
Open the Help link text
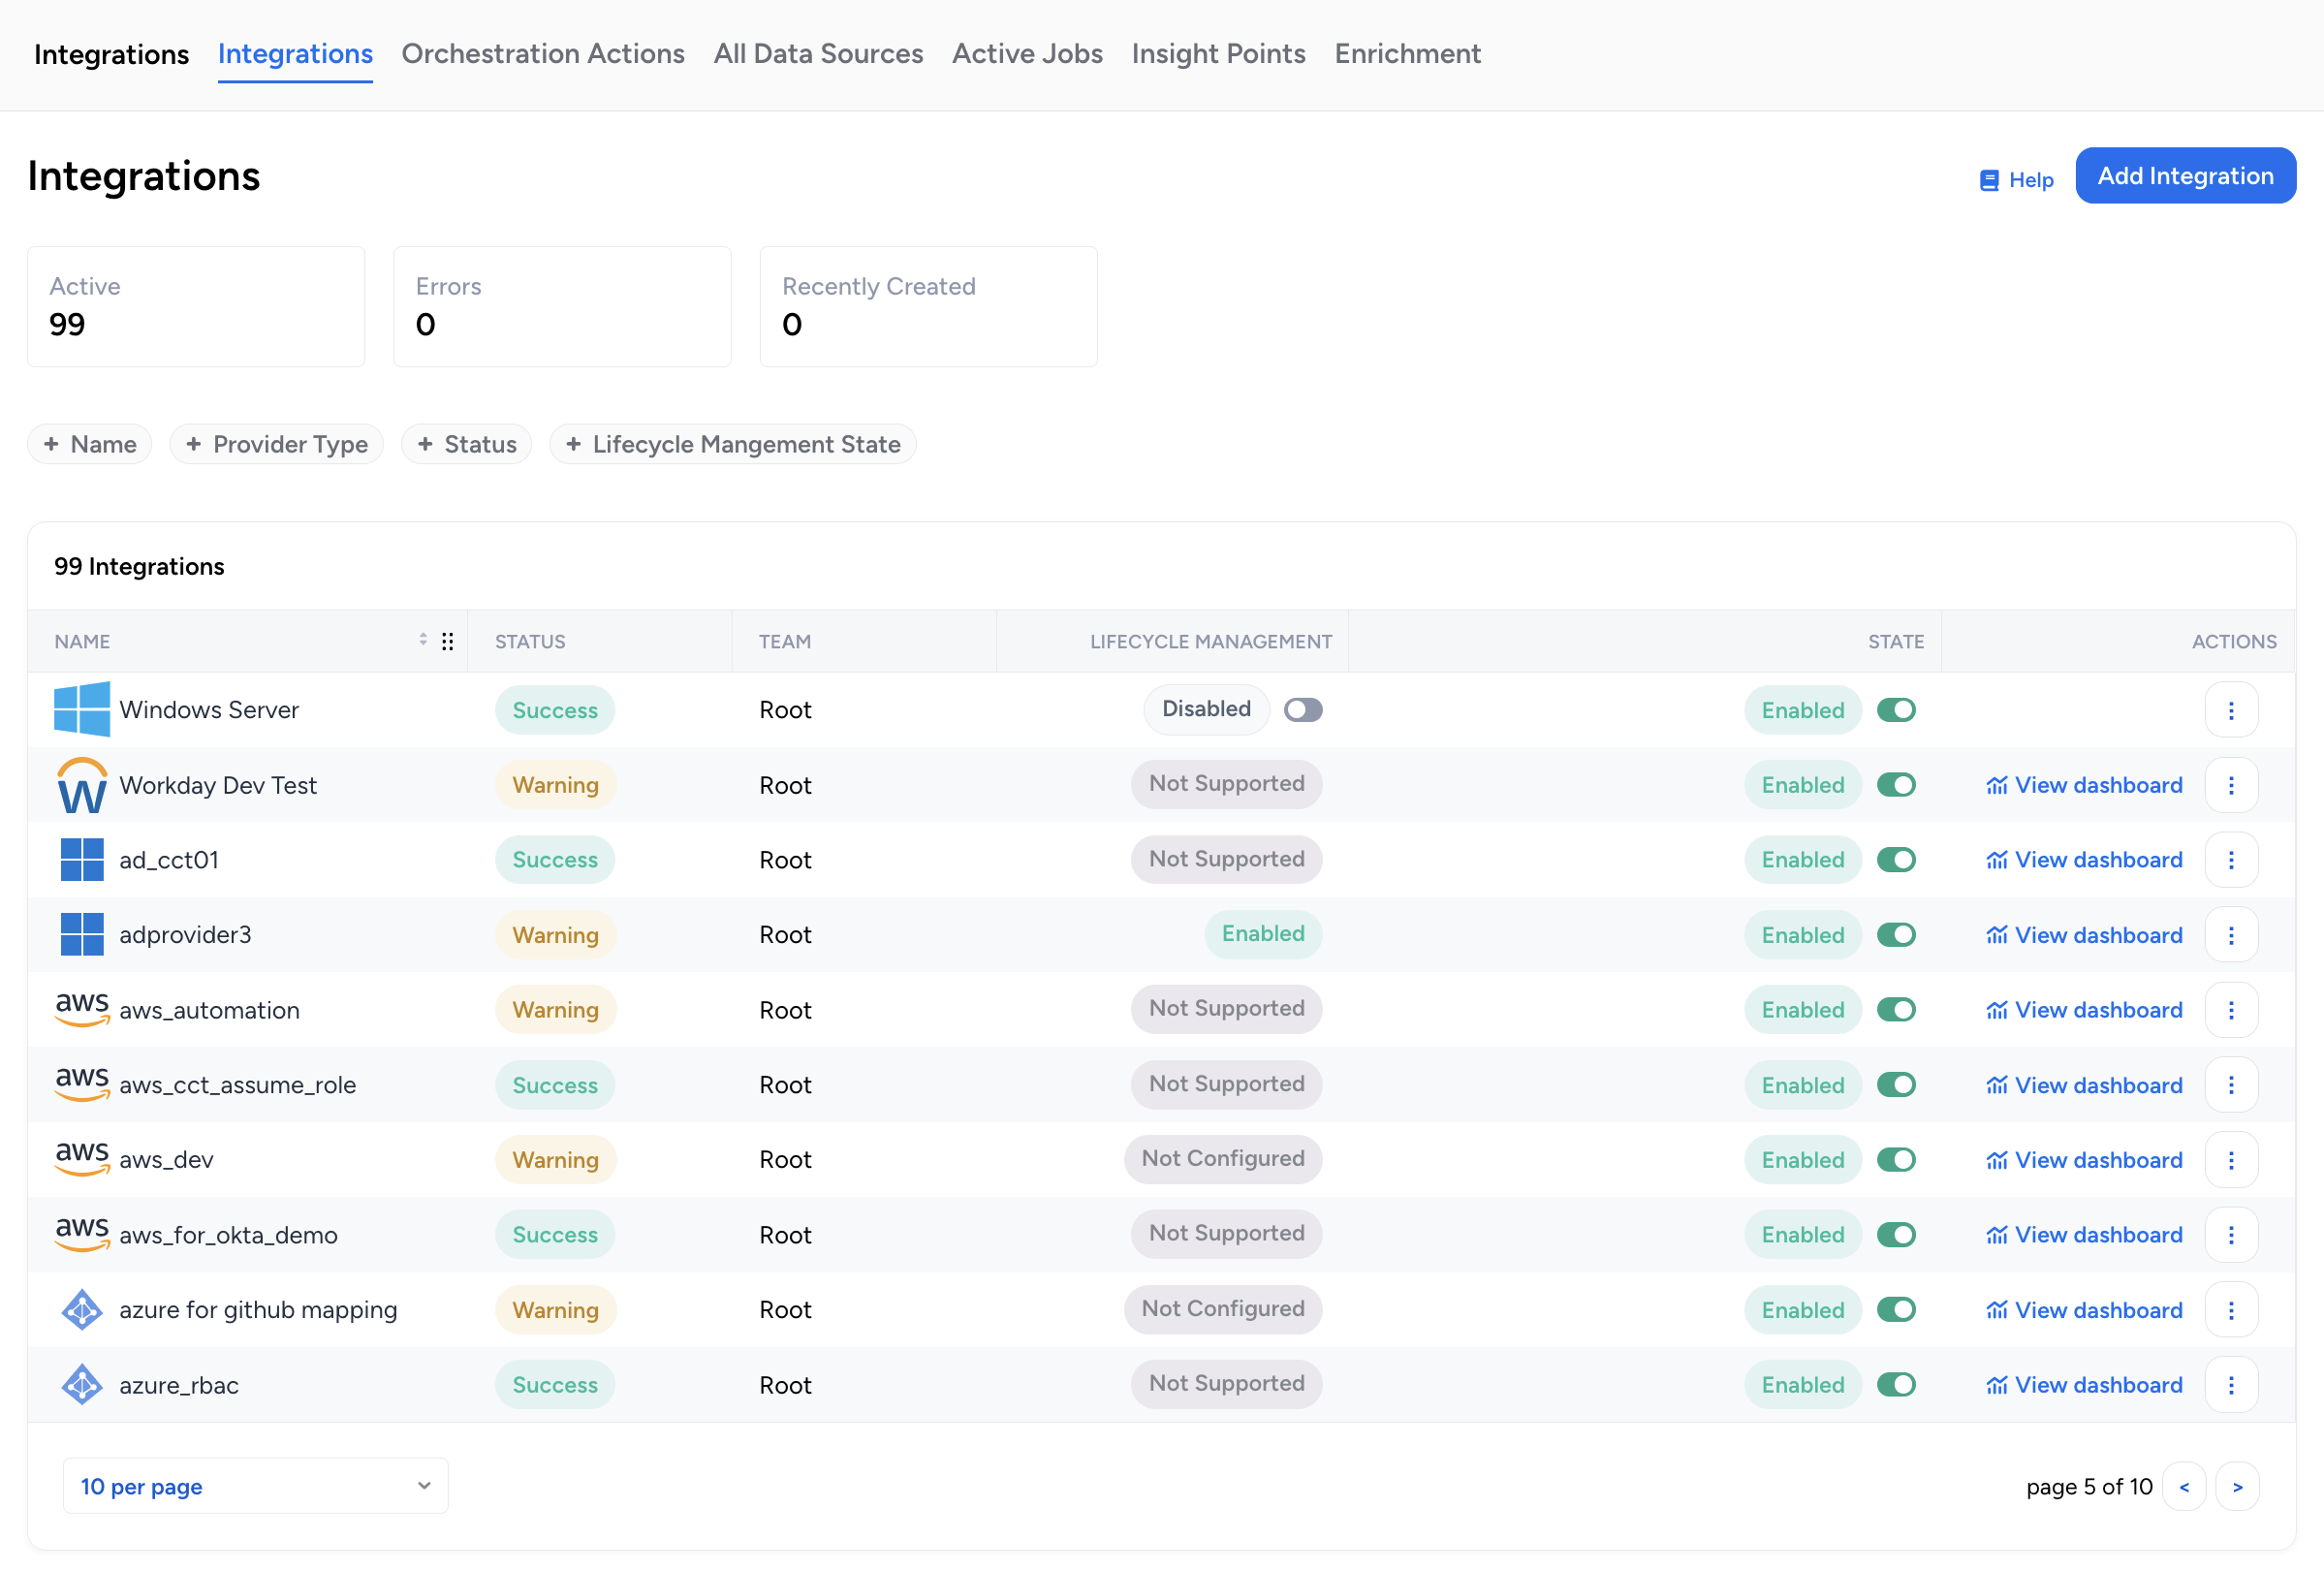click(2031, 180)
